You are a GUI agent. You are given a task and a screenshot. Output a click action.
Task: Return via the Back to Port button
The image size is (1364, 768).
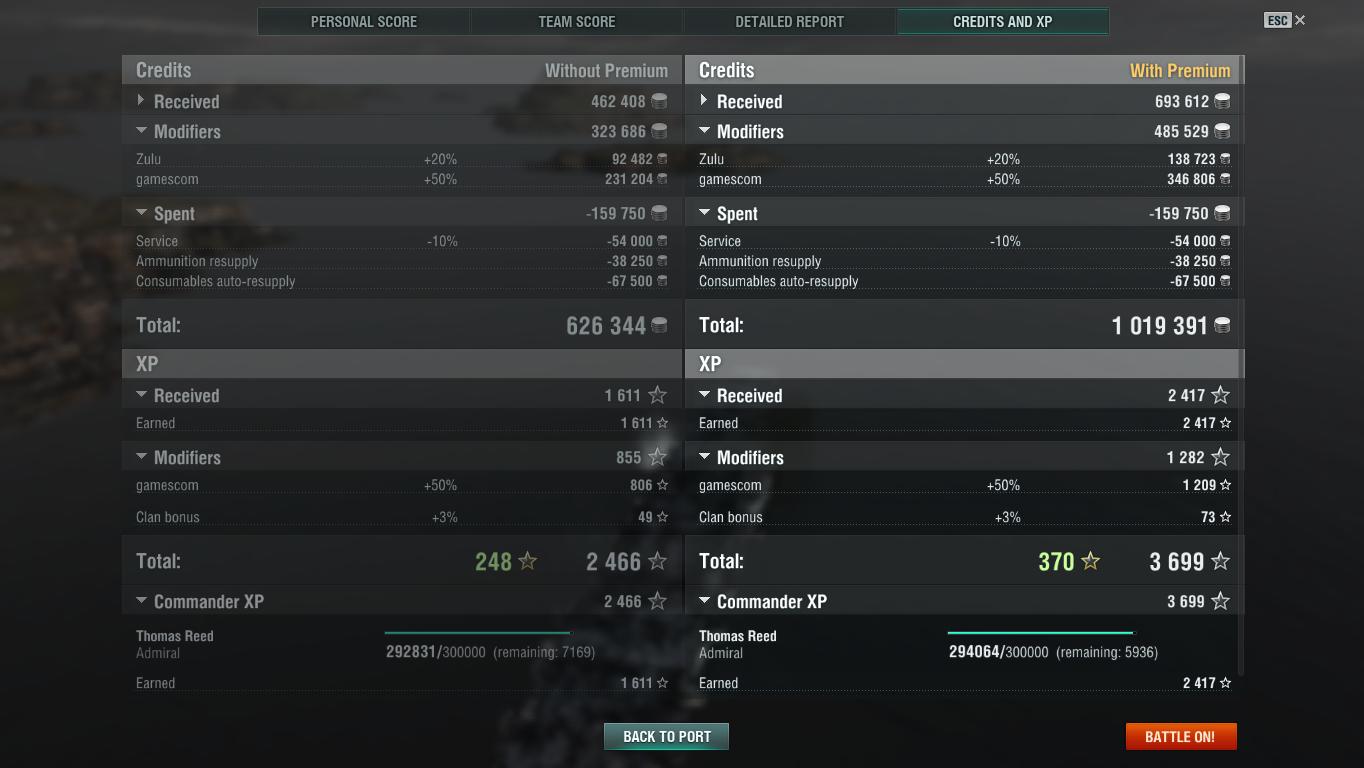pyautogui.click(x=666, y=736)
